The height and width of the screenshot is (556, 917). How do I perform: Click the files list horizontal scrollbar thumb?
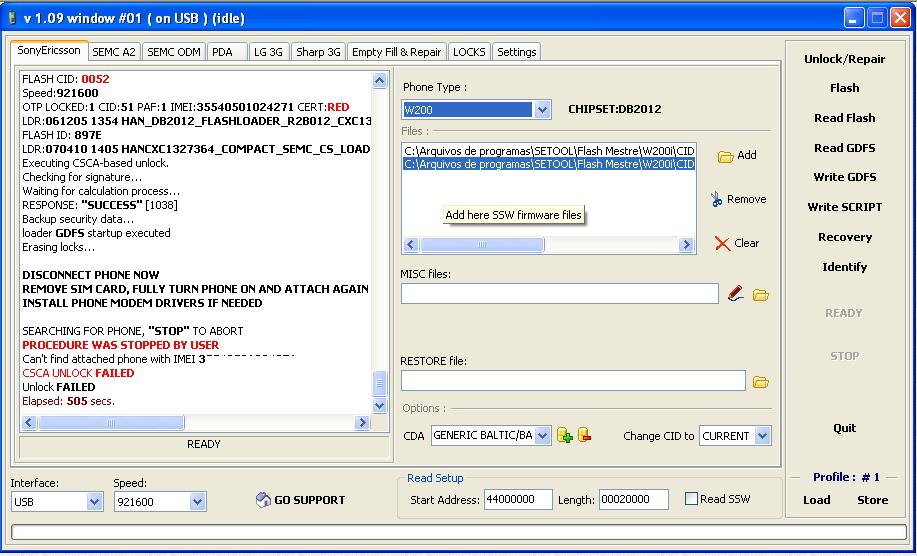coord(482,244)
